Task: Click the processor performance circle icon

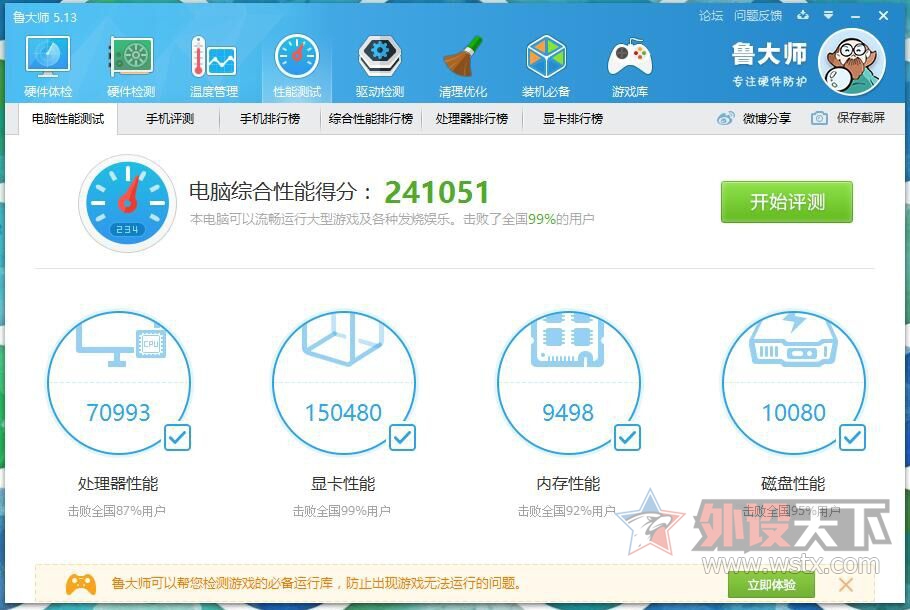Action: (x=121, y=341)
